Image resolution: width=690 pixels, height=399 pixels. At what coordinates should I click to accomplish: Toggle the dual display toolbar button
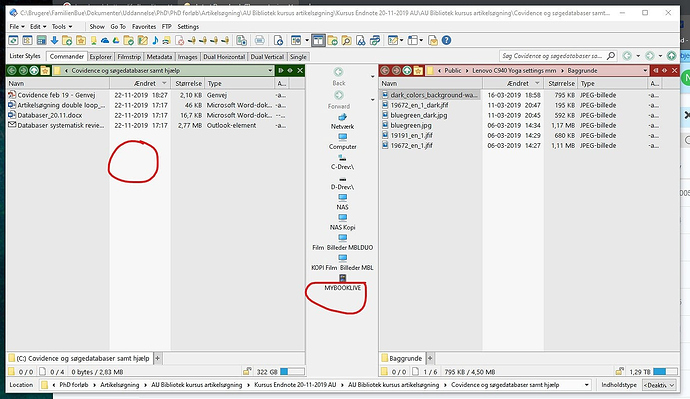point(318,40)
